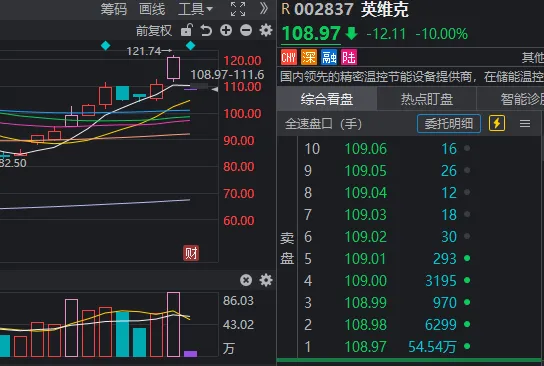Image resolution: width=544 pixels, height=366 pixels.
Task: Select sell level 5 price 109.01
Action: coord(366,259)
